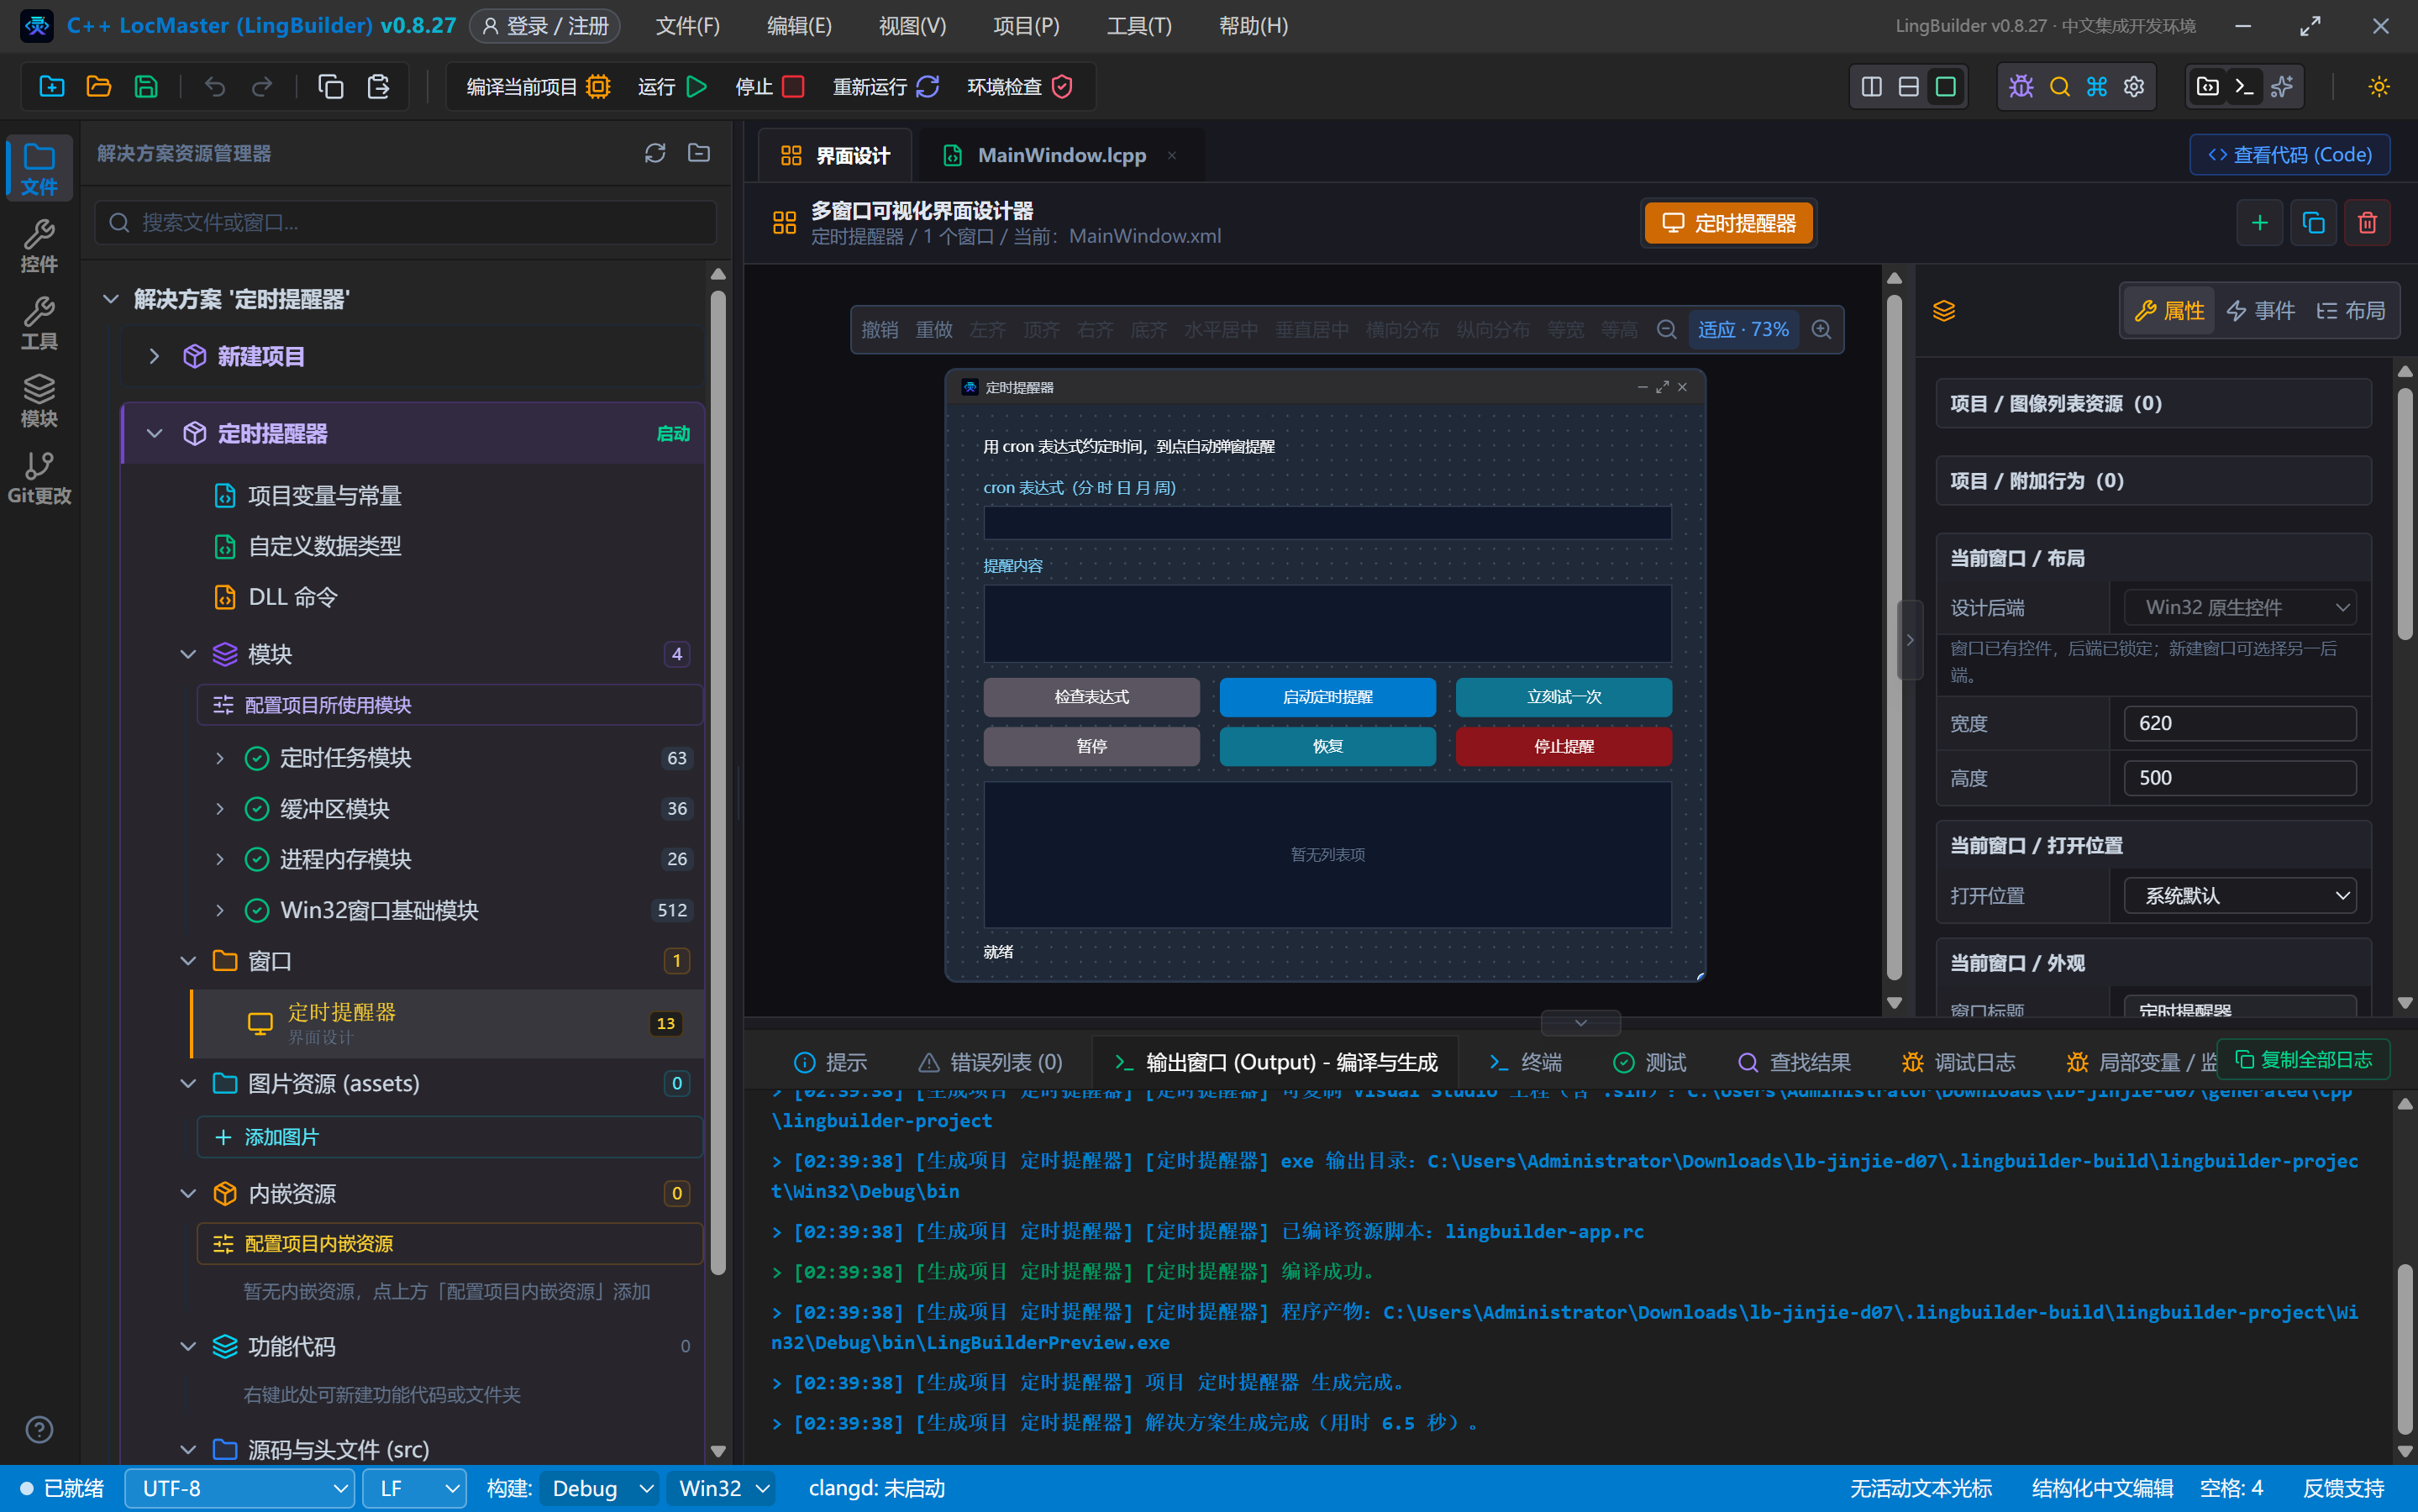Click the zoom in magnifier on designer toolbar

click(1821, 330)
